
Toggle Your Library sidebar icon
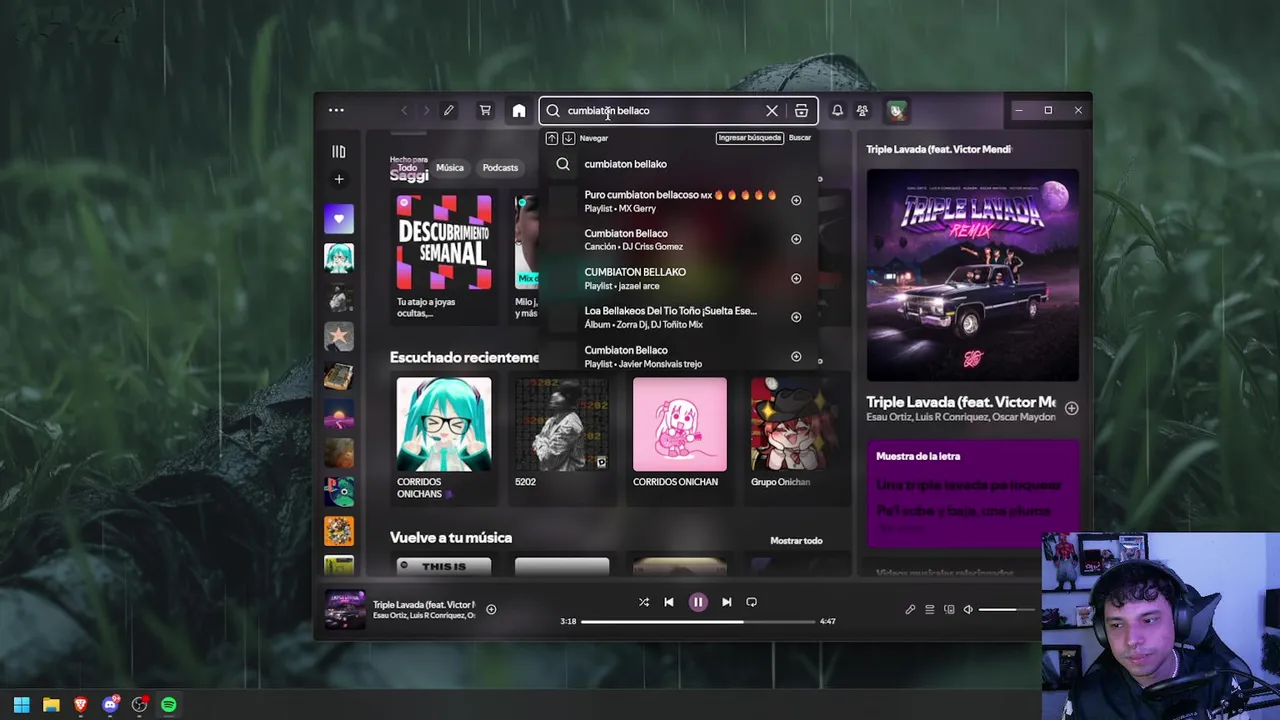pos(339,152)
